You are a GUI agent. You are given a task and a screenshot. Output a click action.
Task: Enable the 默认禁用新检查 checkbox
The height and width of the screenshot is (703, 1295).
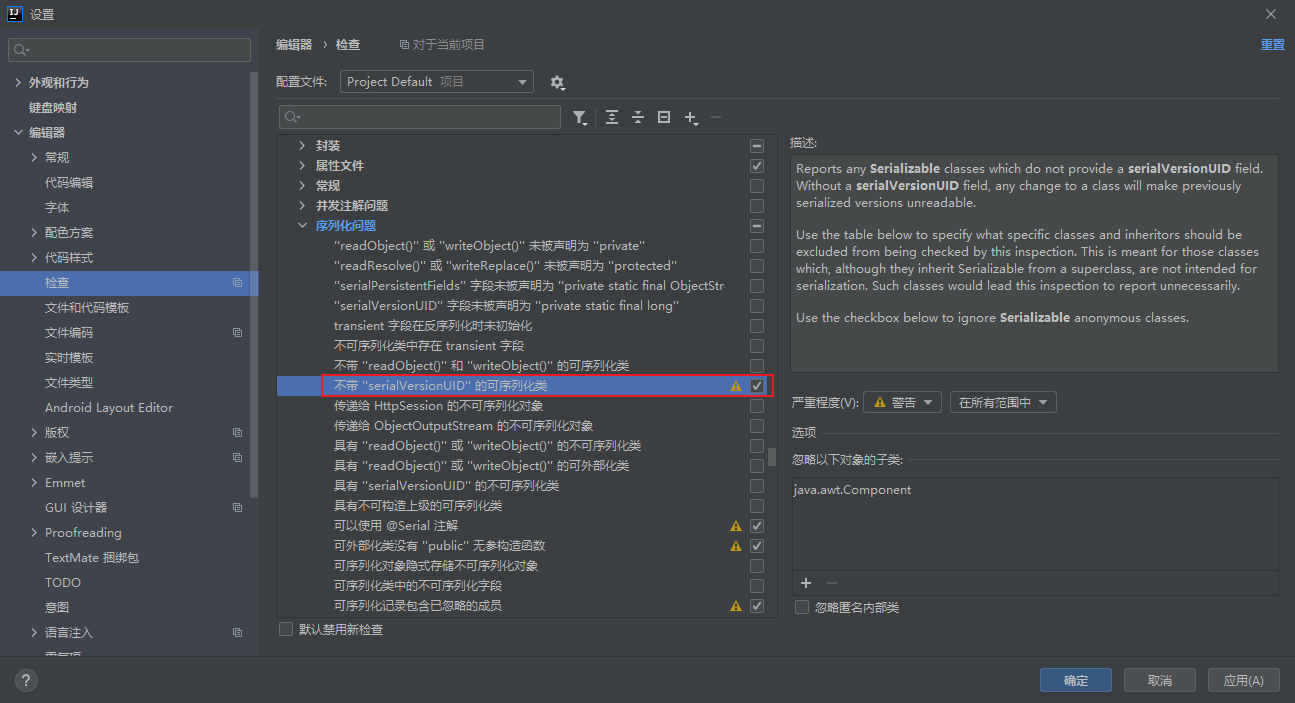pyautogui.click(x=285, y=629)
